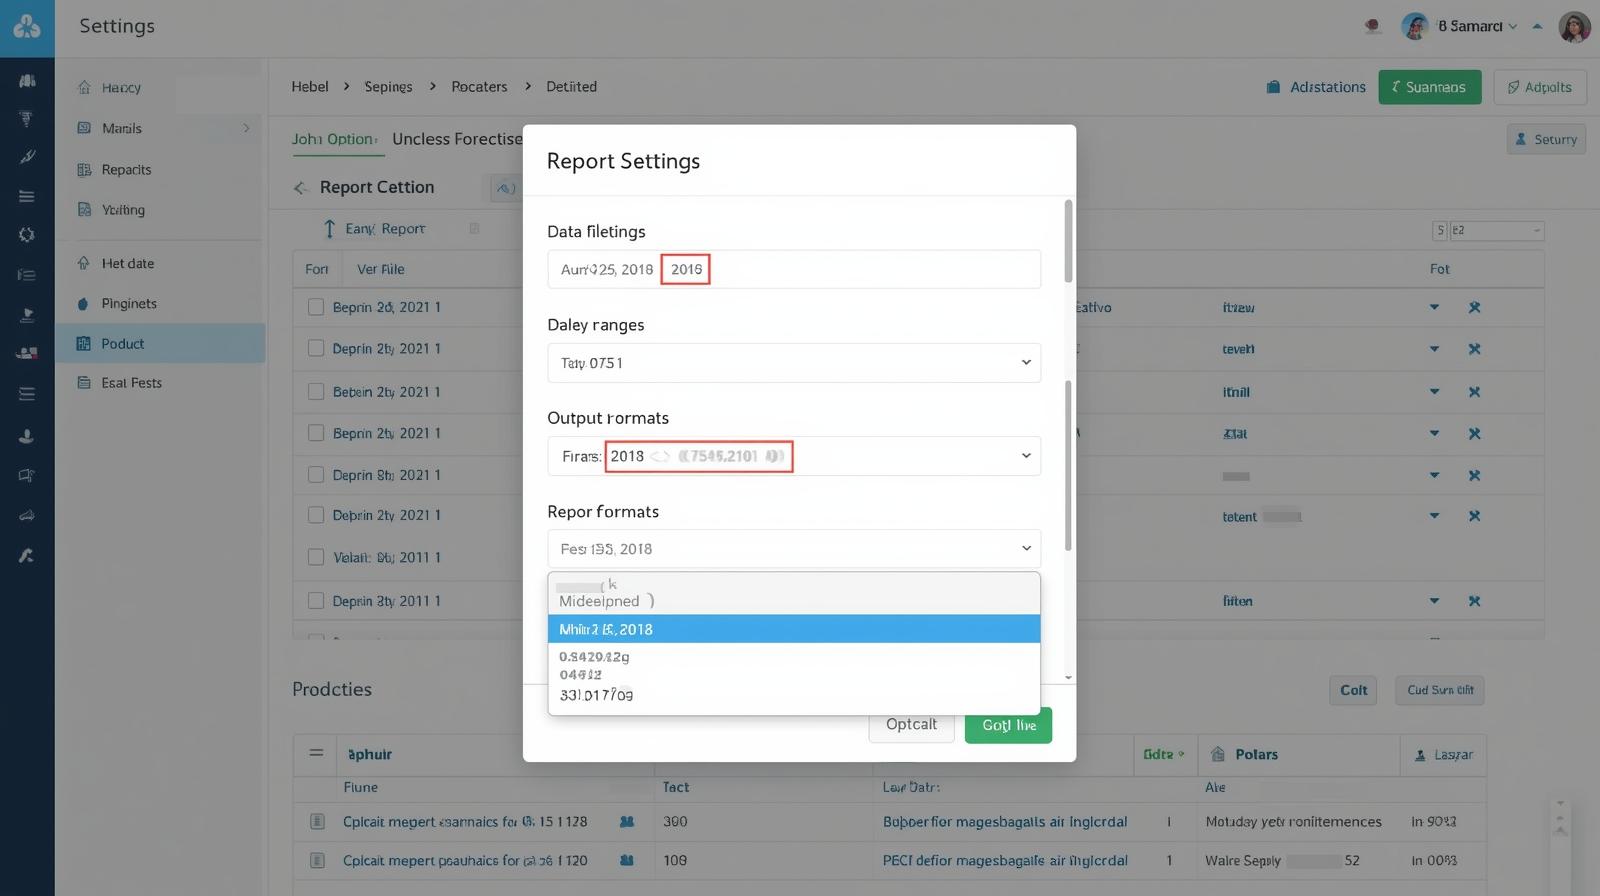Click the green Suanans button

(1429, 87)
